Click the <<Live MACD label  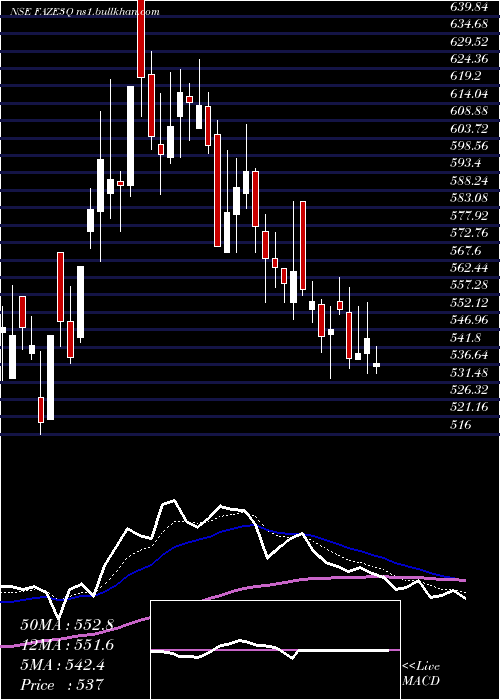pyautogui.click(x=421, y=674)
